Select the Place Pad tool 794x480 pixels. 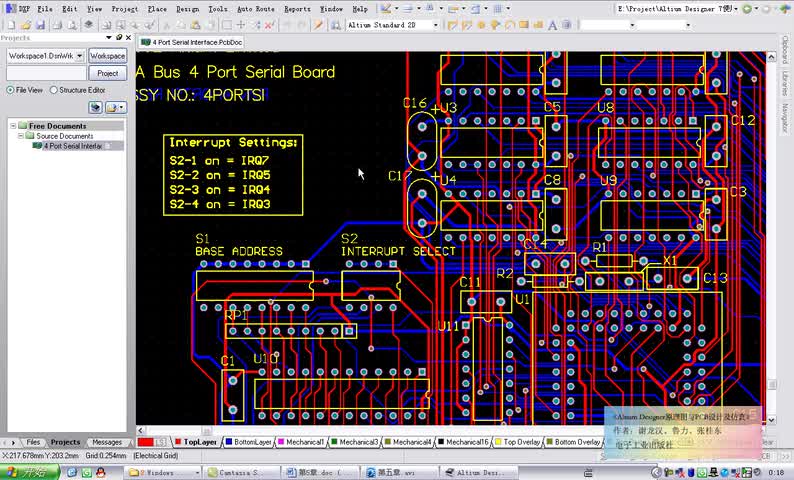(x=481, y=25)
